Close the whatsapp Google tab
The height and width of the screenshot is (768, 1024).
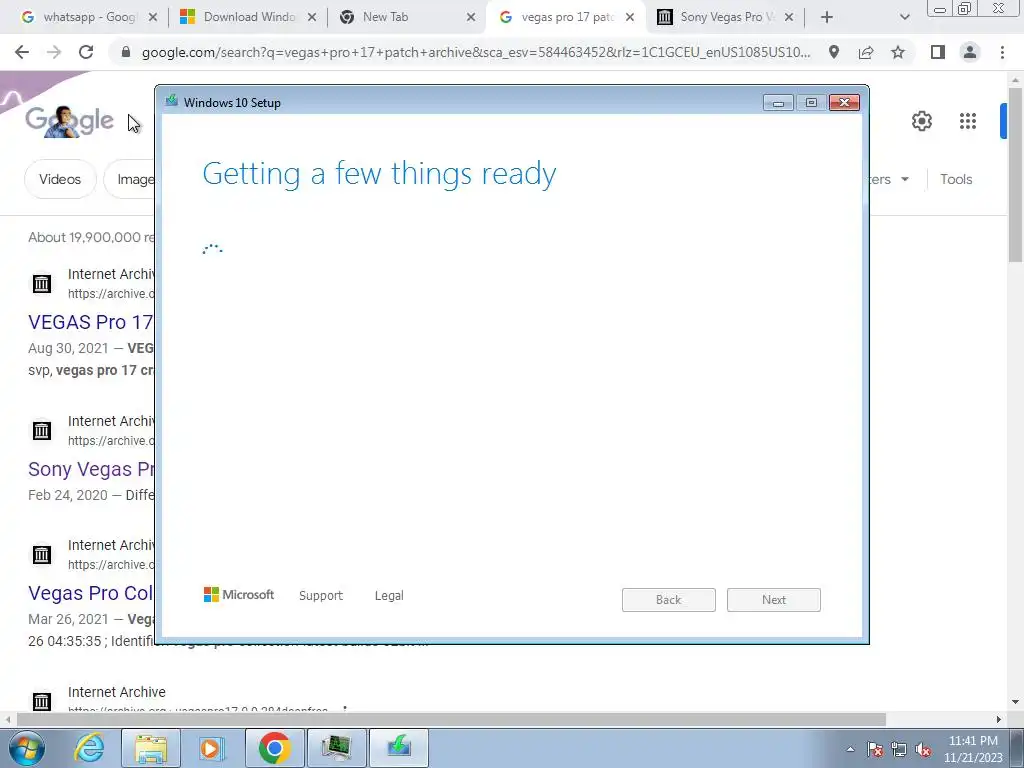pyautogui.click(x=153, y=17)
